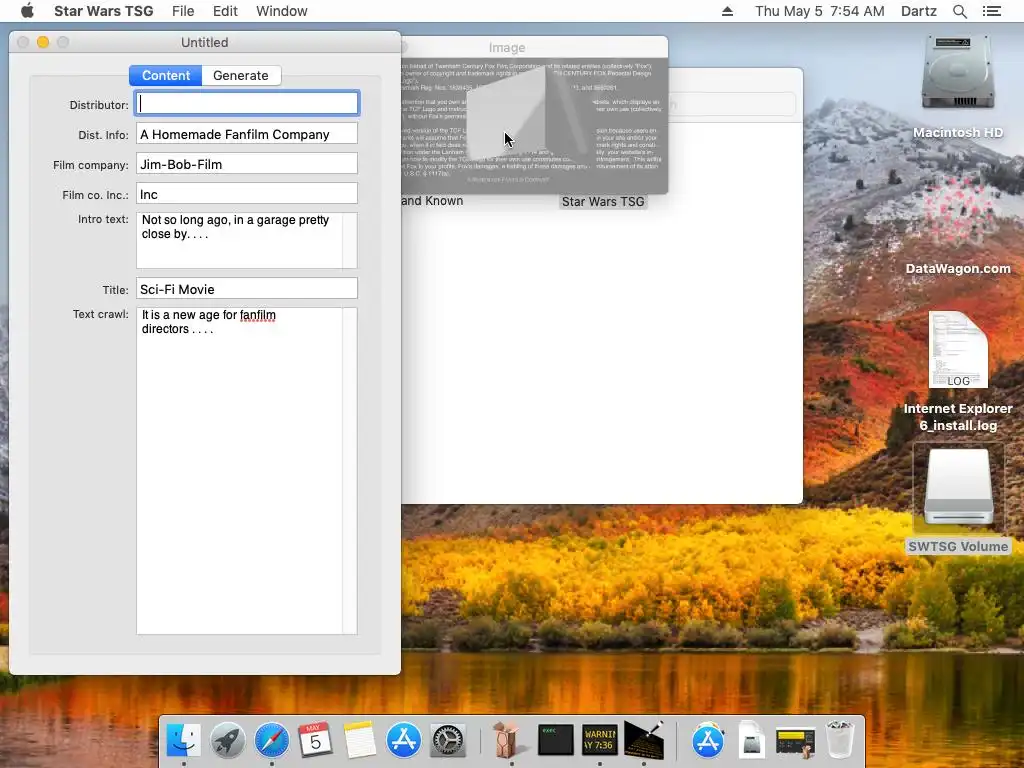Open the File menu
This screenshot has height=768, width=1024.
(x=183, y=11)
